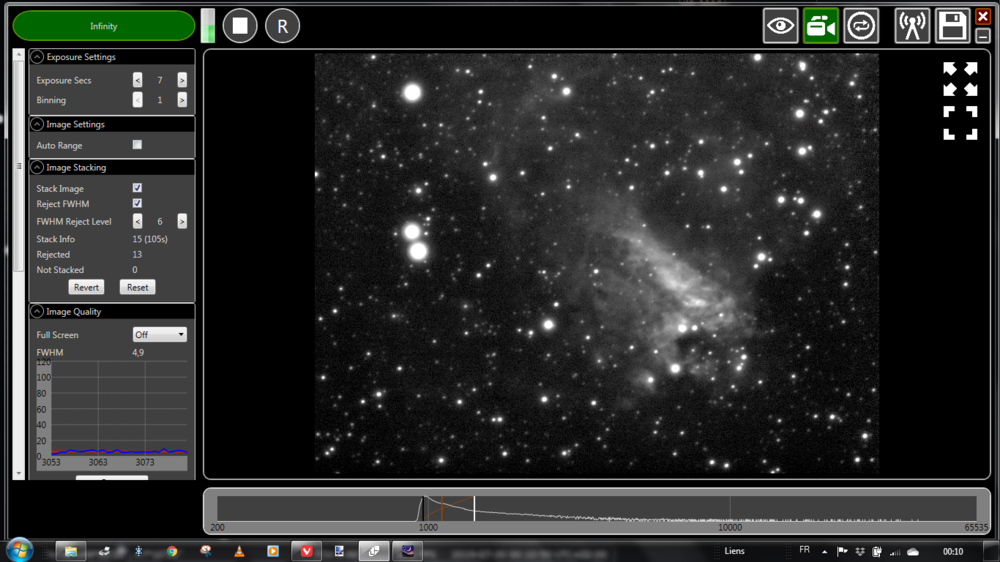Uncheck the Reject FWHM checkbox

(137, 203)
